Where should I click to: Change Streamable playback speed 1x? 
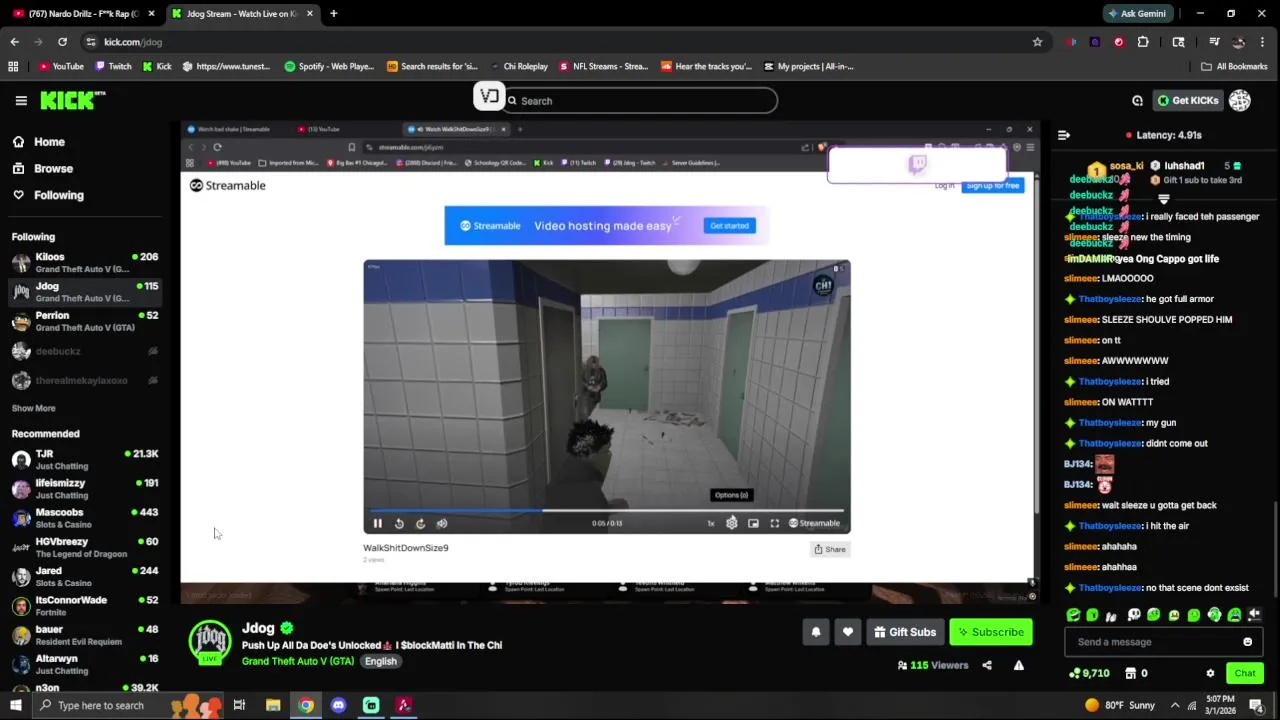(x=711, y=523)
